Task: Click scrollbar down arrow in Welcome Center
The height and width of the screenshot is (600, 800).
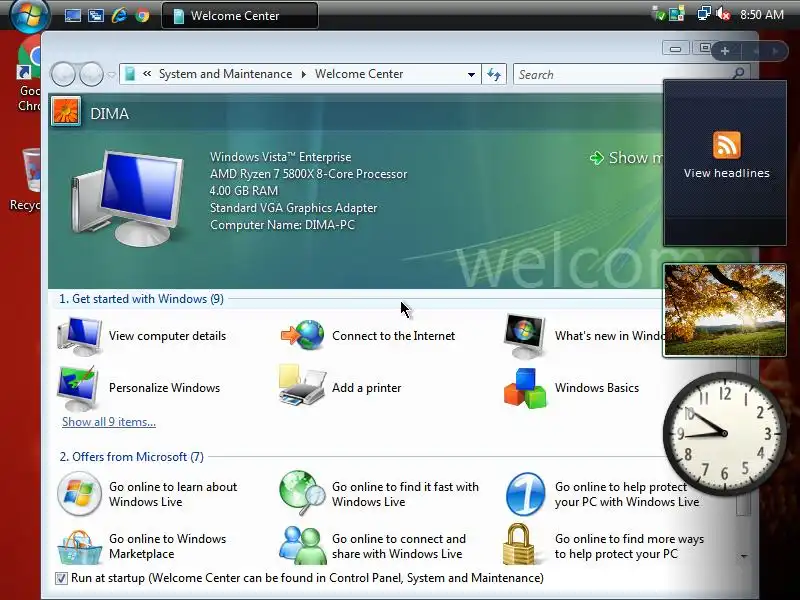Action: 743,556
